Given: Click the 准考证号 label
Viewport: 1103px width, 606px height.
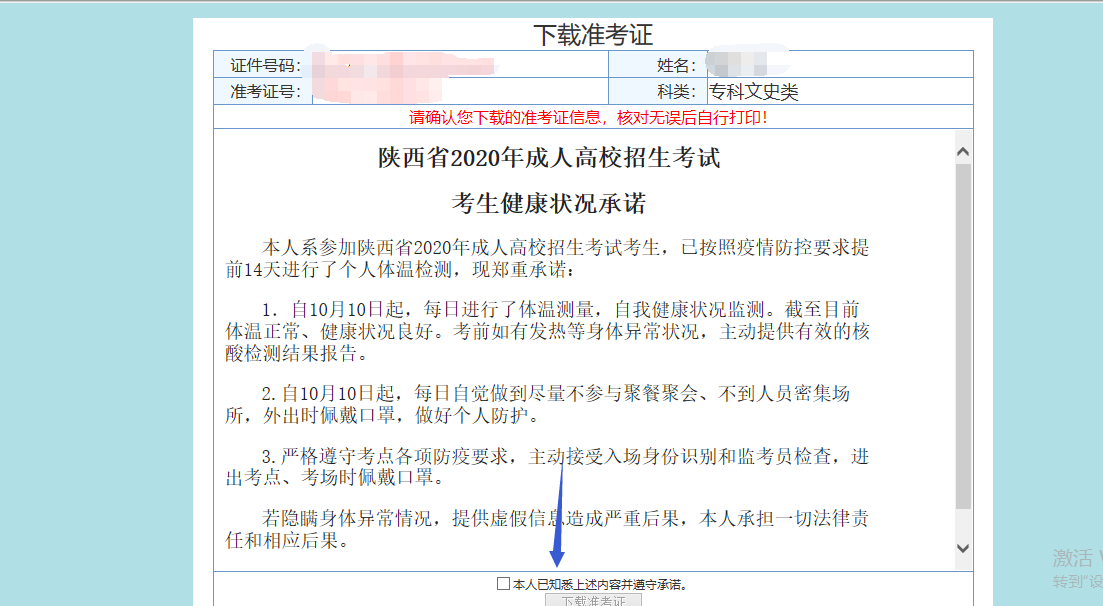Looking at the screenshot, I should pos(265,92).
